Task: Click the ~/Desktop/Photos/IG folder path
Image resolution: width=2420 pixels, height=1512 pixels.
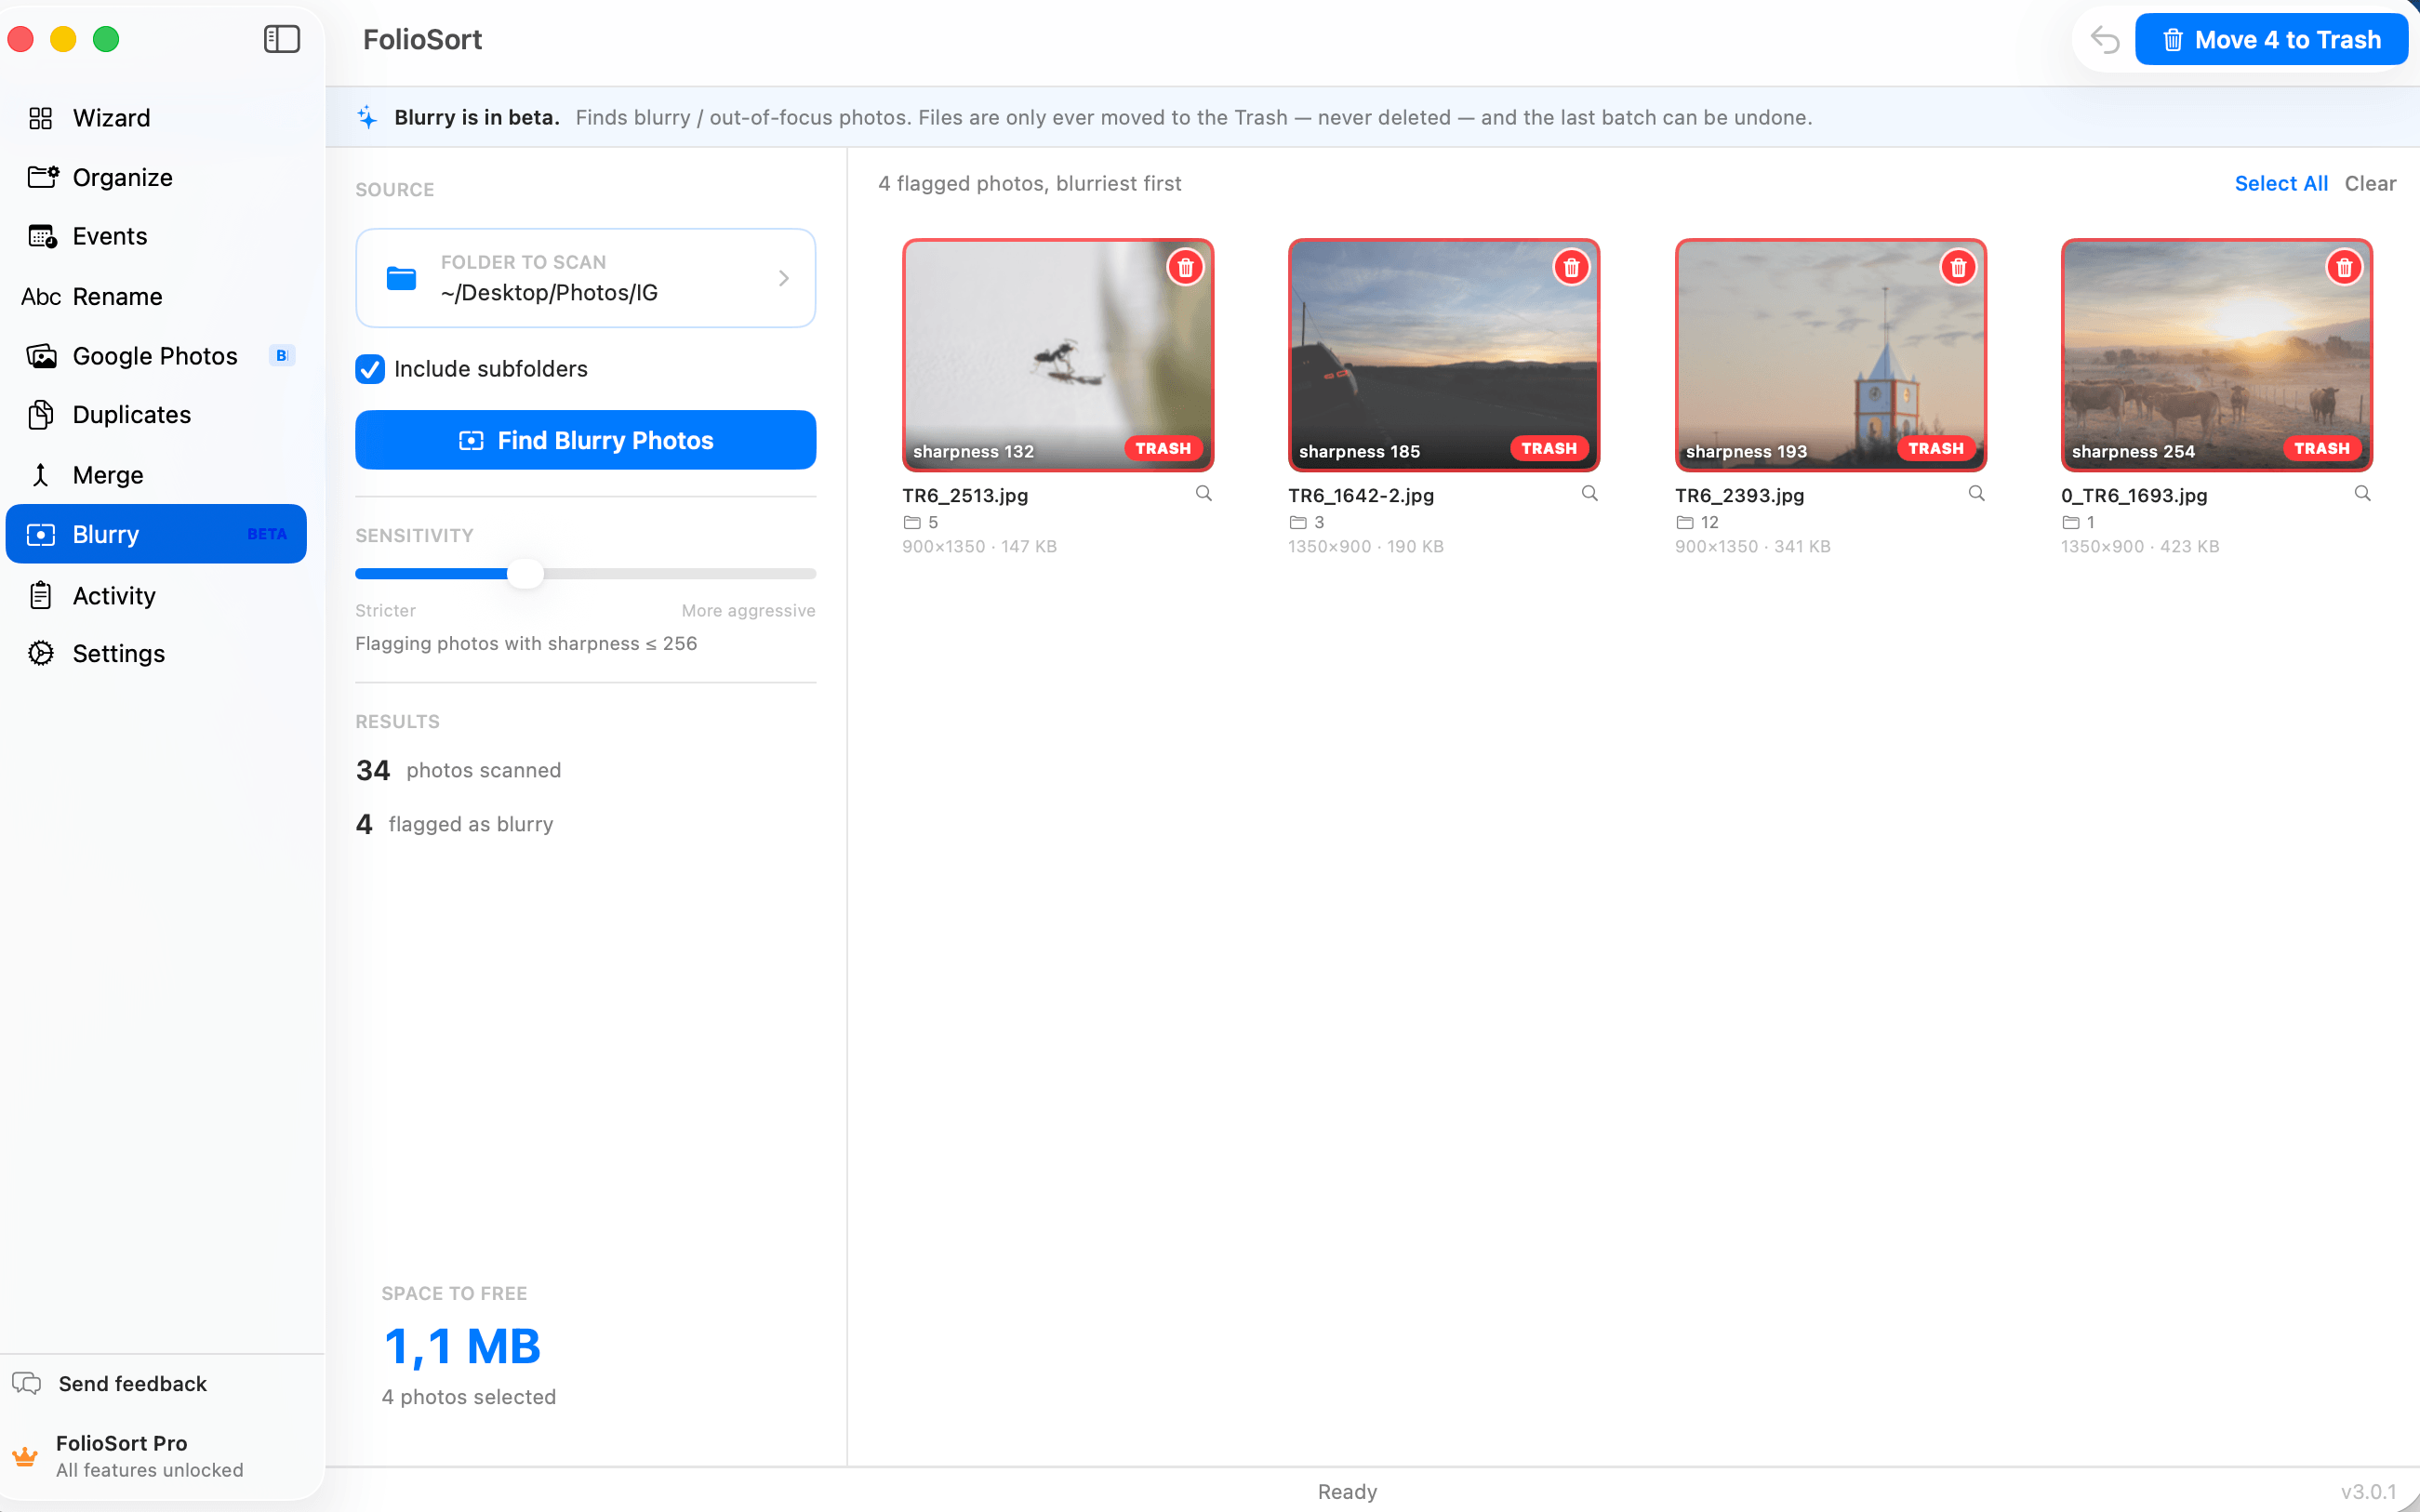Action: [x=549, y=292]
